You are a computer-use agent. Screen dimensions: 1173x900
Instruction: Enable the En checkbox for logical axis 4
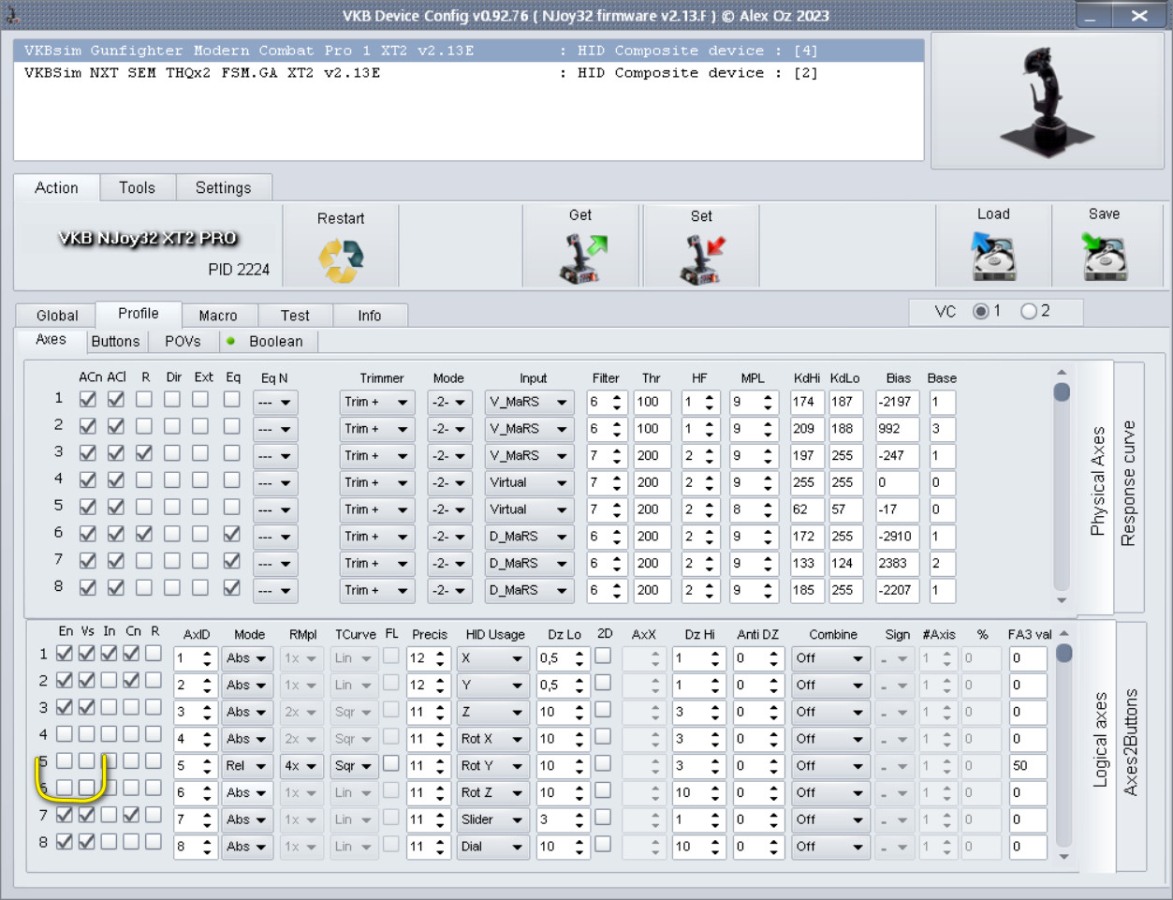point(65,734)
